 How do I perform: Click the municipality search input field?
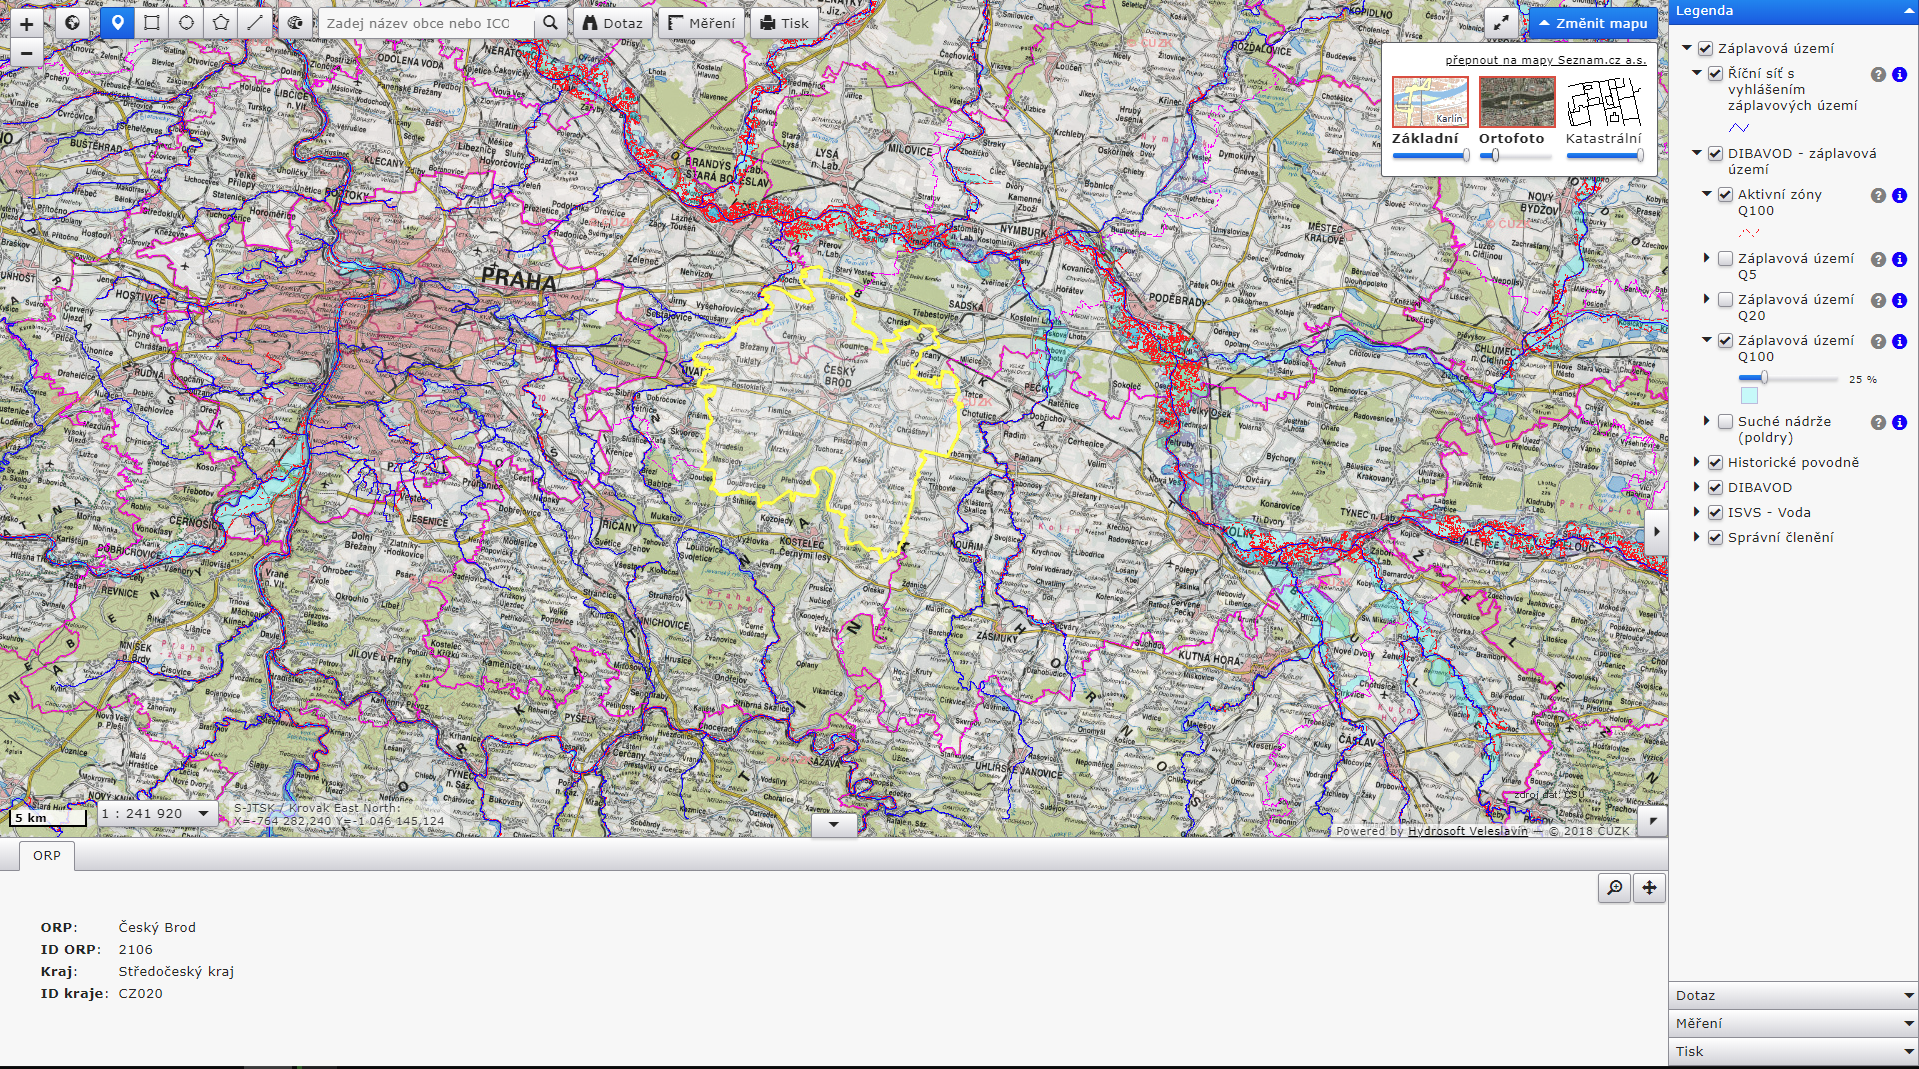point(428,23)
